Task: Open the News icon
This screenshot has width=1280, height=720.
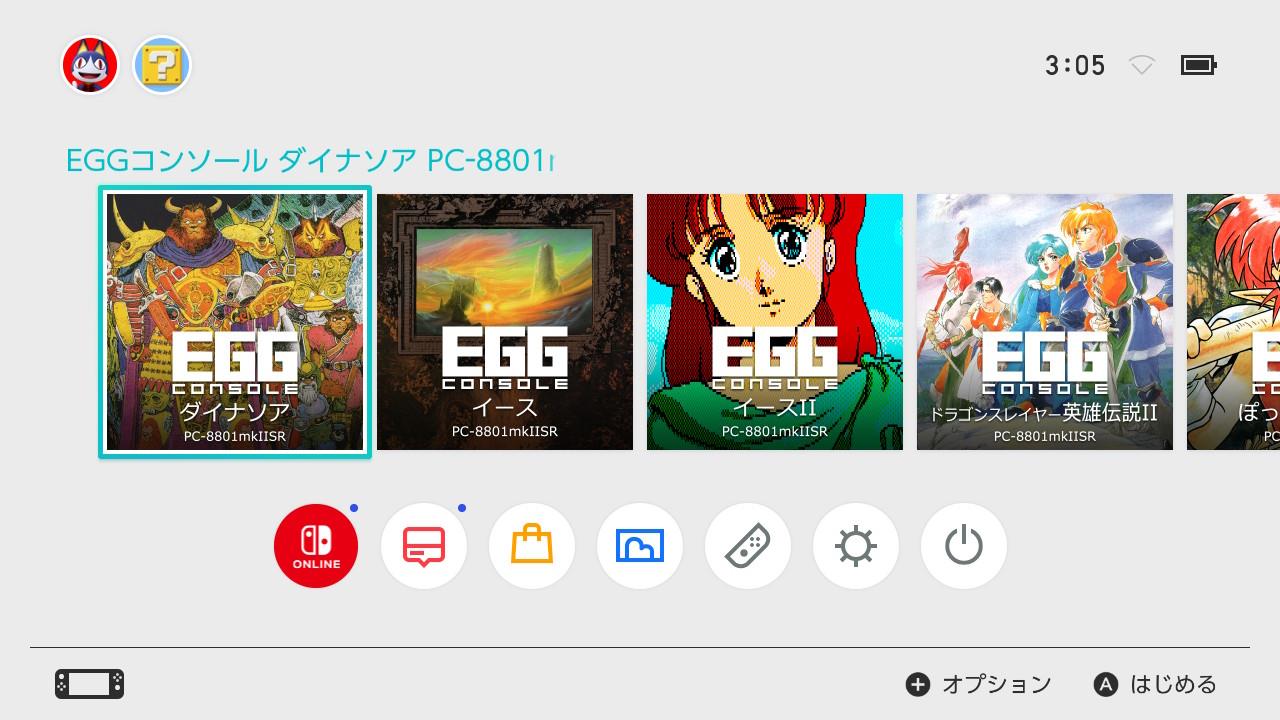Action: click(424, 546)
